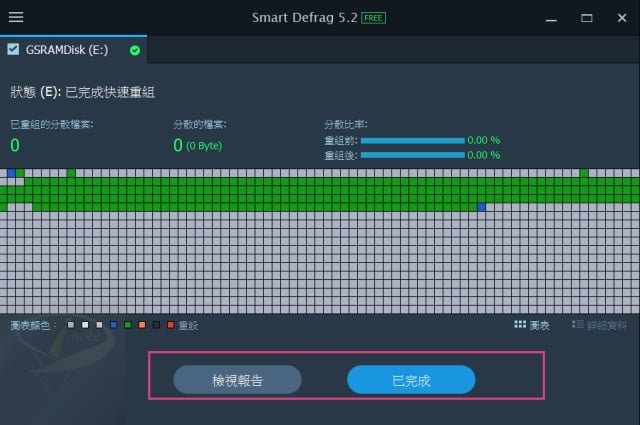The height and width of the screenshot is (425, 640).
Task: Pick the red legend color swatch
Action: (171, 325)
